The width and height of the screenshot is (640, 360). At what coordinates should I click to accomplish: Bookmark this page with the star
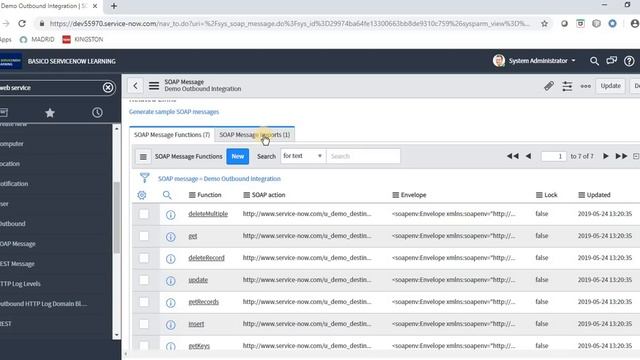(544, 24)
